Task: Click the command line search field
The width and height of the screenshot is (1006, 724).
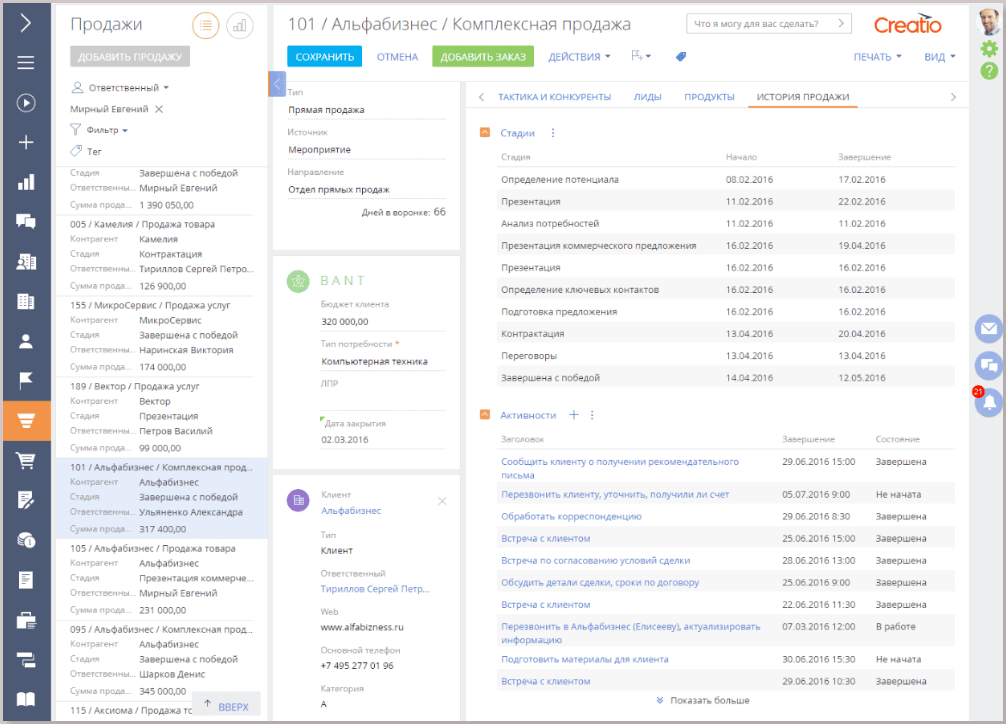Action: click(x=769, y=24)
